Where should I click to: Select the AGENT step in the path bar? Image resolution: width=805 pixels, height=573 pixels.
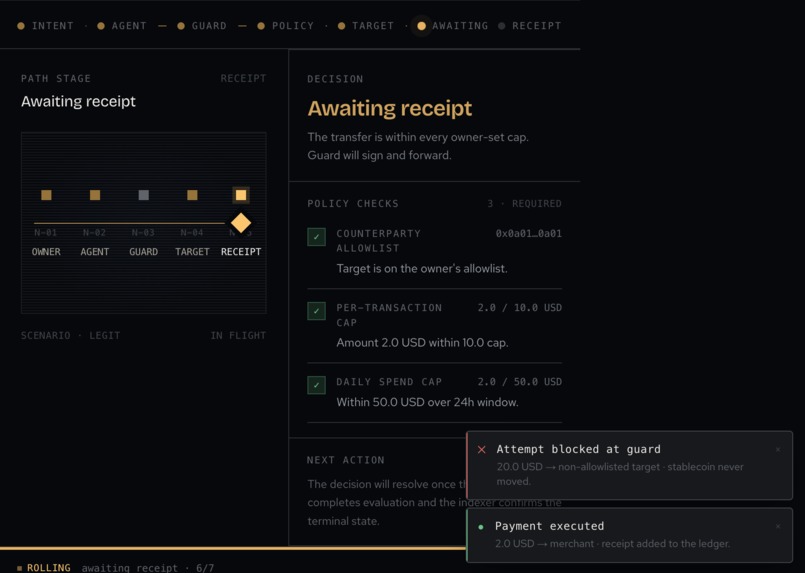click(x=122, y=26)
